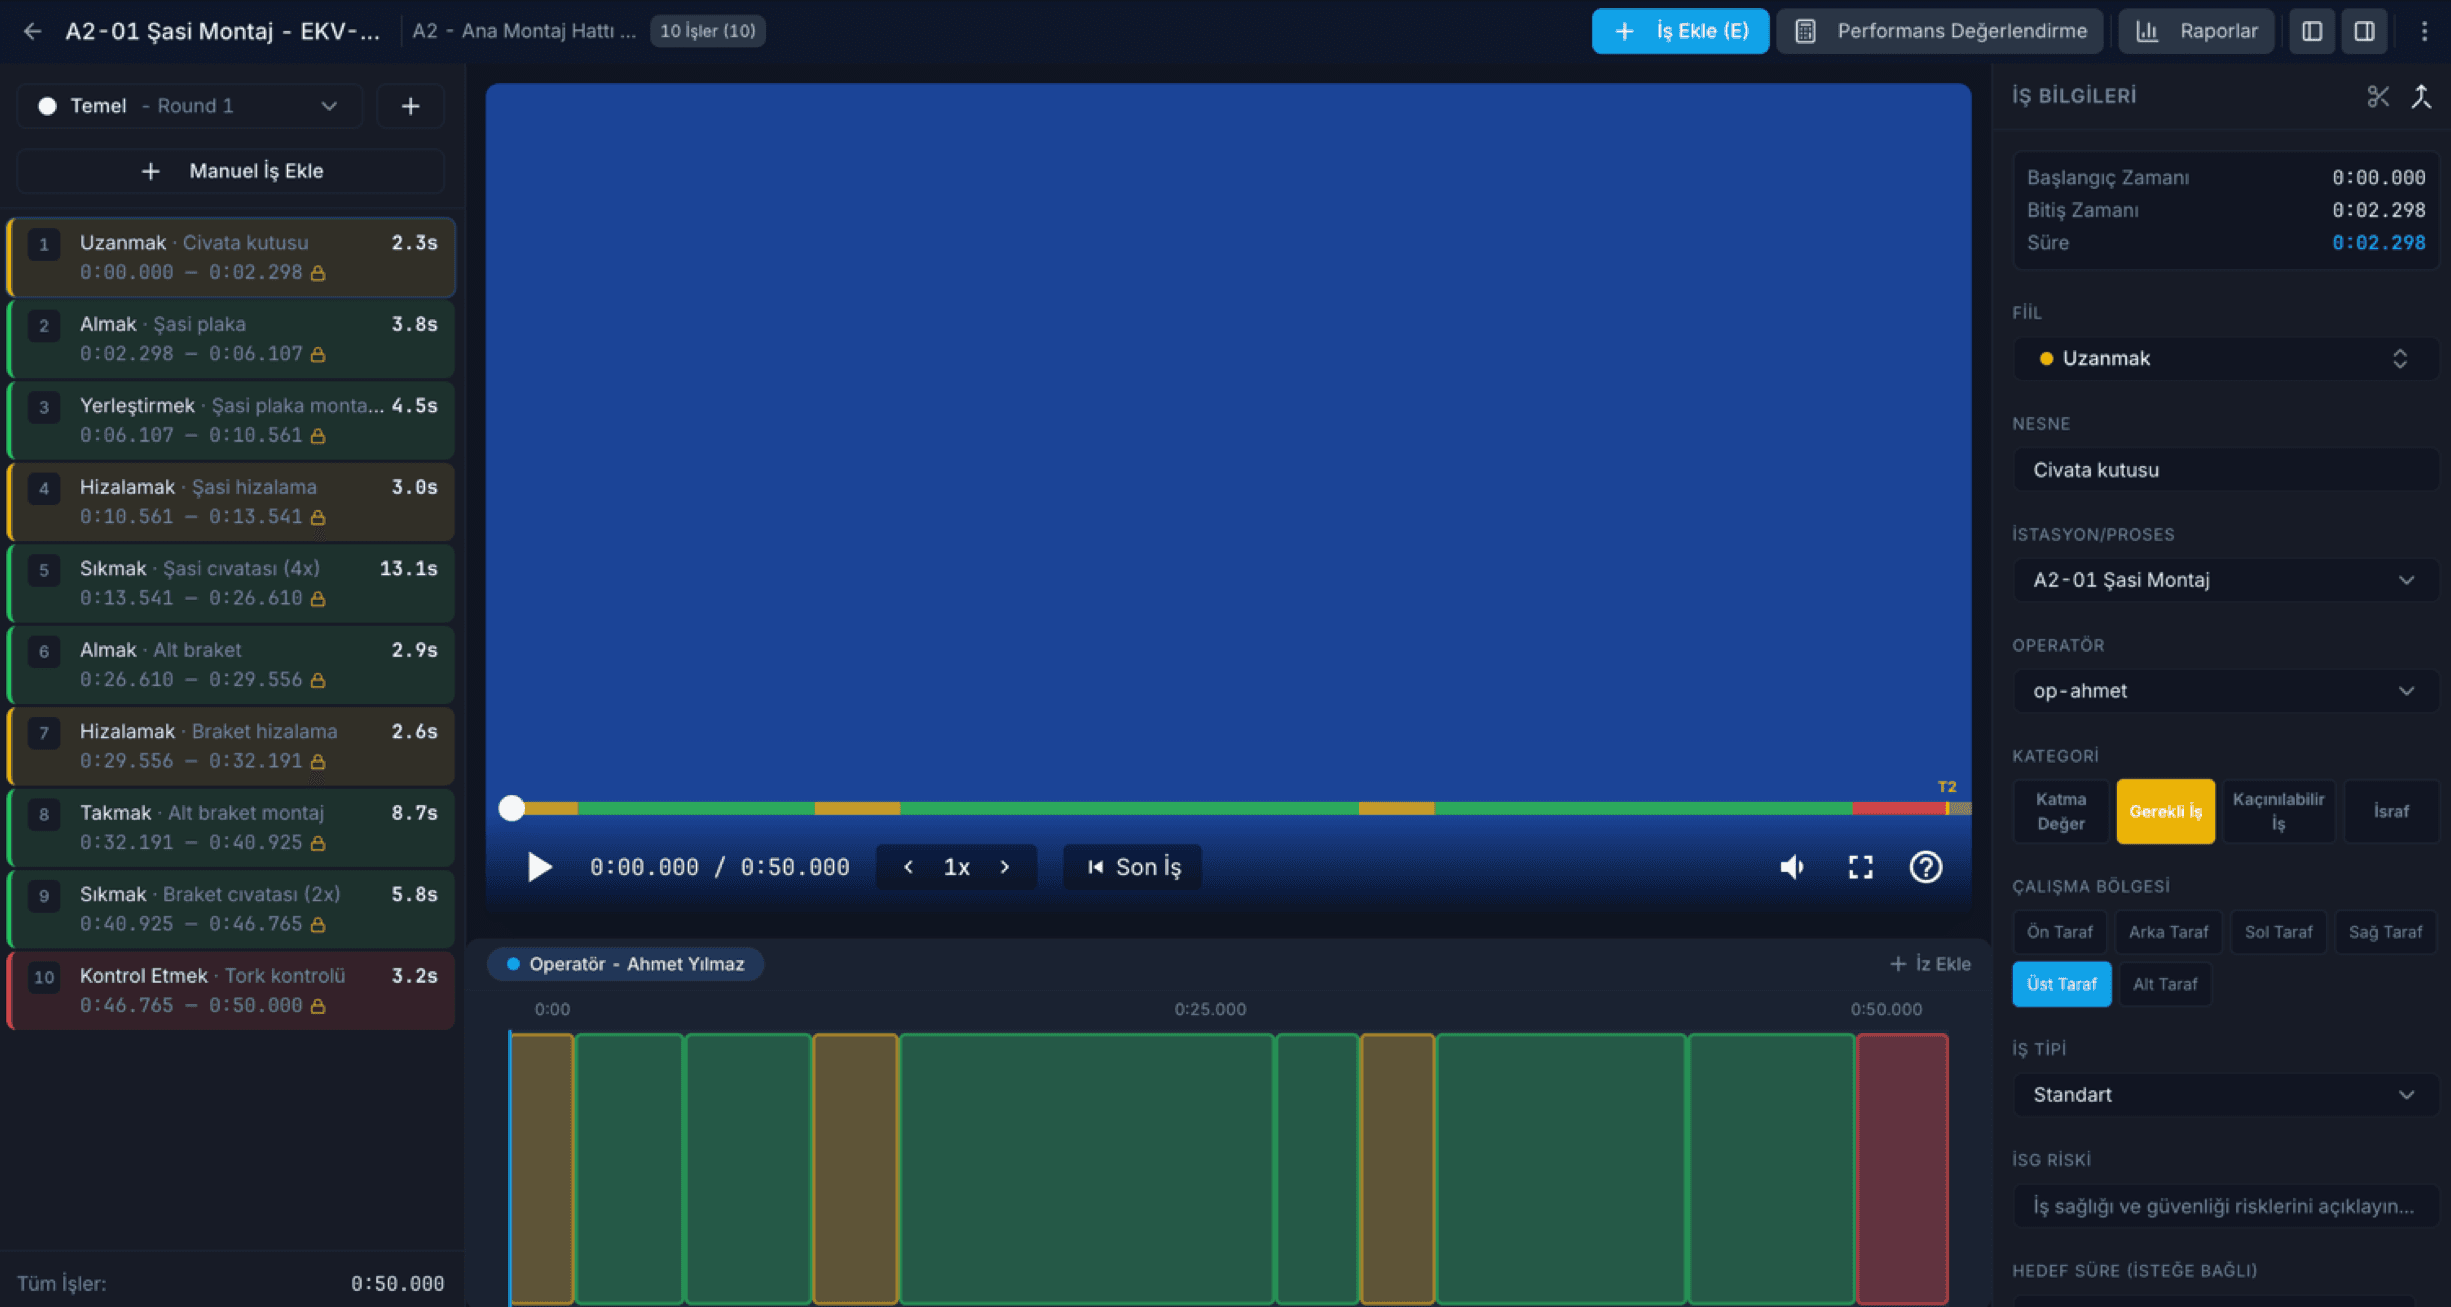Open Performans Değerlendirme

pos(1940,31)
